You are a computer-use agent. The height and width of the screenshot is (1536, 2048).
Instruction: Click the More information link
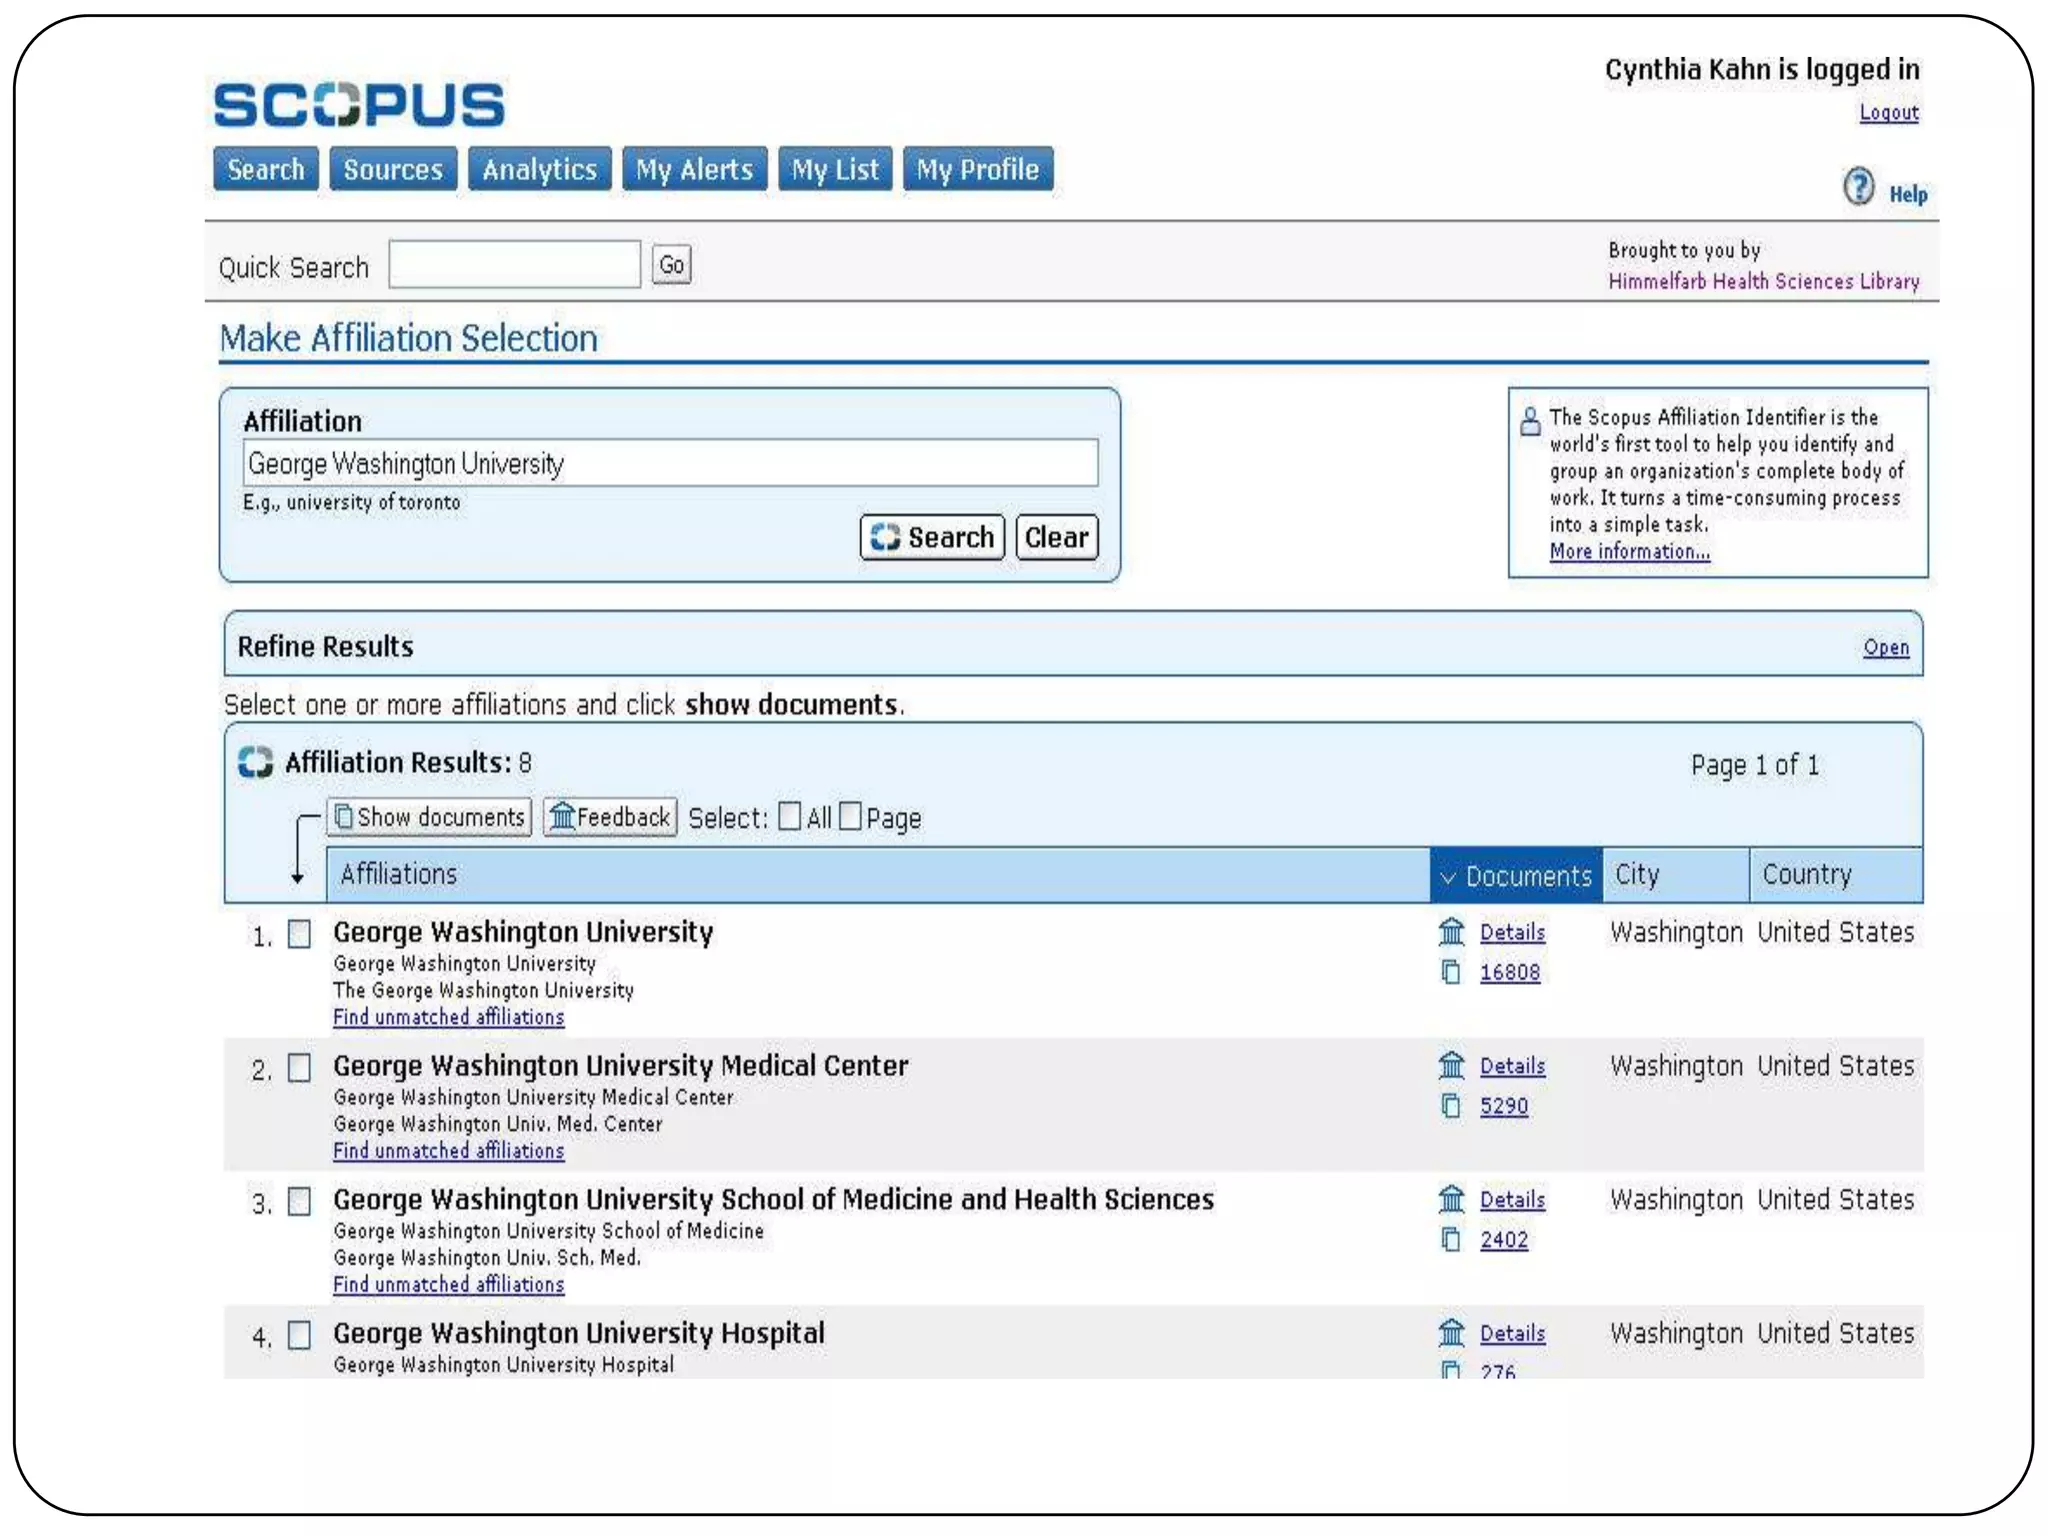pyautogui.click(x=1629, y=552)
